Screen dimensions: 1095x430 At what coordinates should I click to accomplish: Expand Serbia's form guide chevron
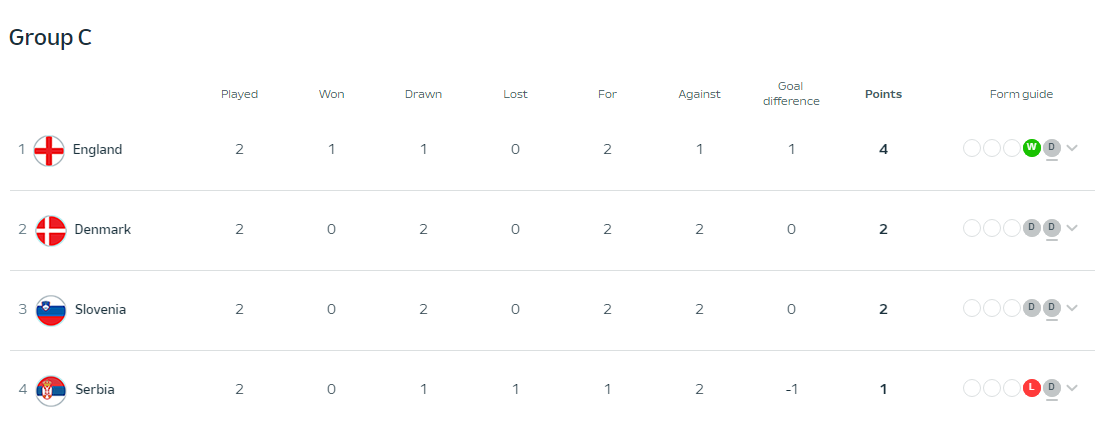(x=1072, y=388)
